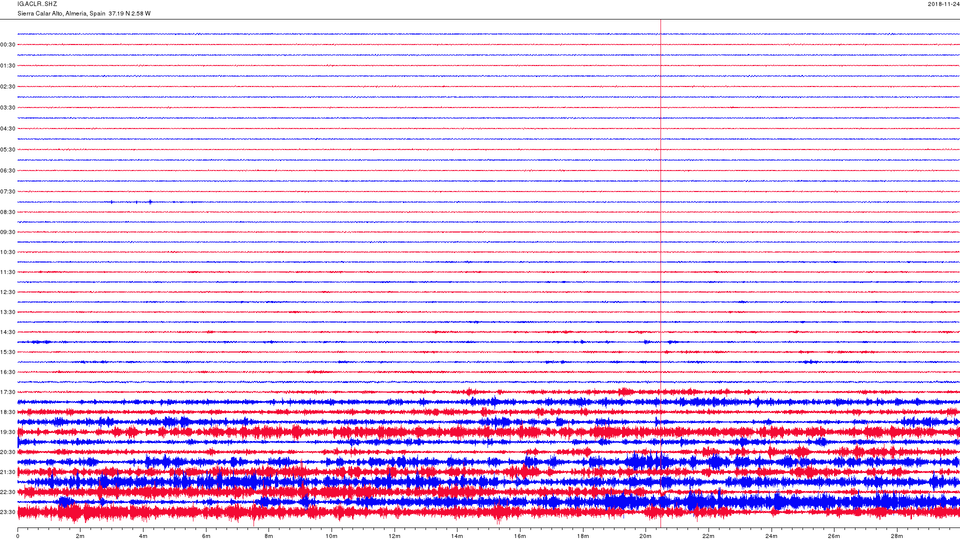Click the 00:30 row time label
960x540 pixels.
click(x=8, y=45)
